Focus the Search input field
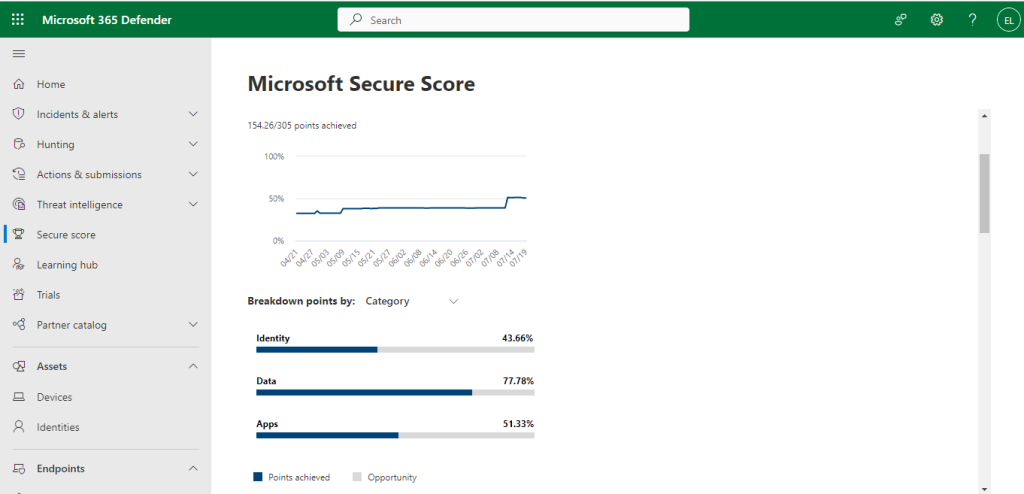Viewport: 1024px width, 494px height. [513, 20]
